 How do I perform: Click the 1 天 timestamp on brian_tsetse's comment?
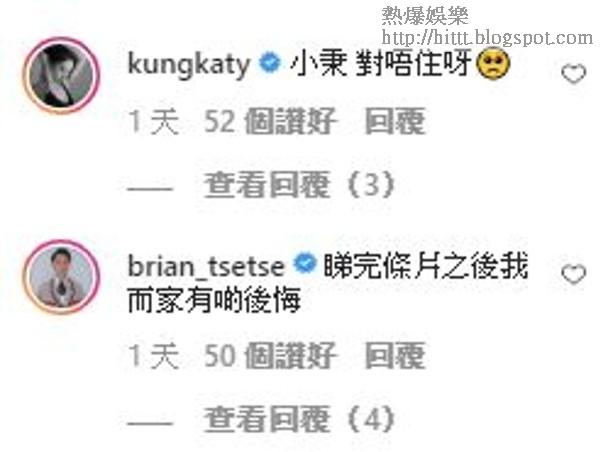(x=154, y=355)
